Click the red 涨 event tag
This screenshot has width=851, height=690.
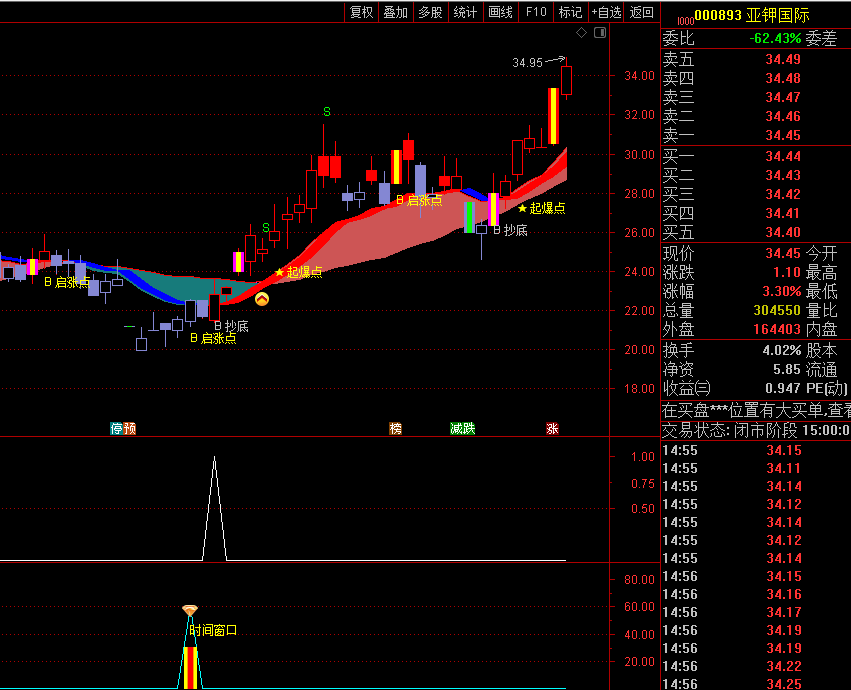[552, 428]
